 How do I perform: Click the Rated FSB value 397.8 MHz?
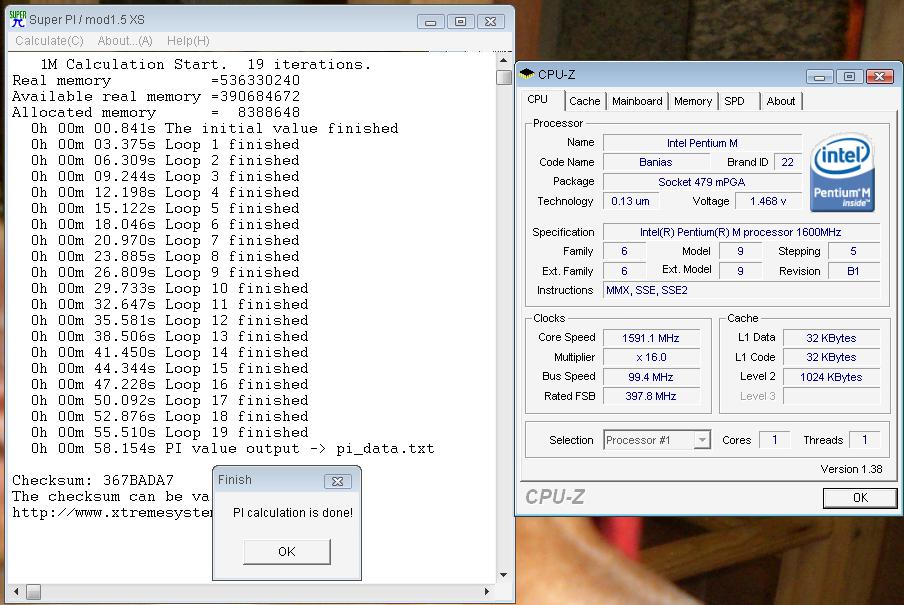(x=651, y=396)
